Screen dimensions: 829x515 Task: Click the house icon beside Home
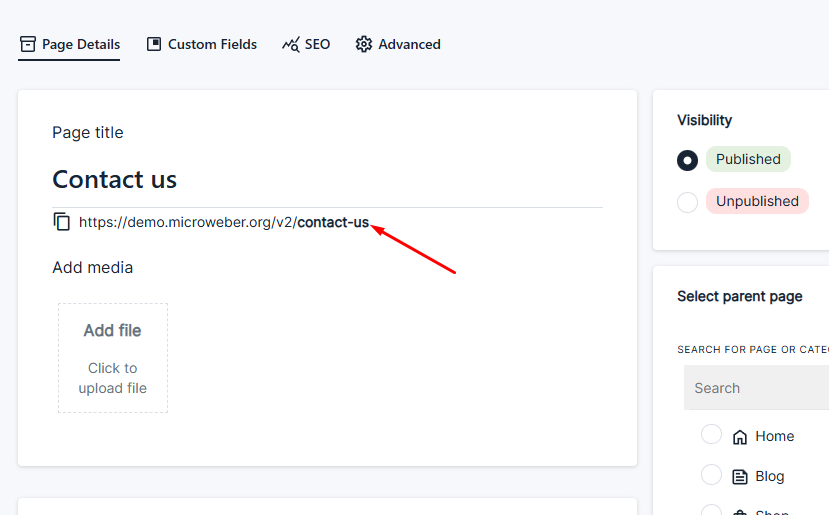740,436
